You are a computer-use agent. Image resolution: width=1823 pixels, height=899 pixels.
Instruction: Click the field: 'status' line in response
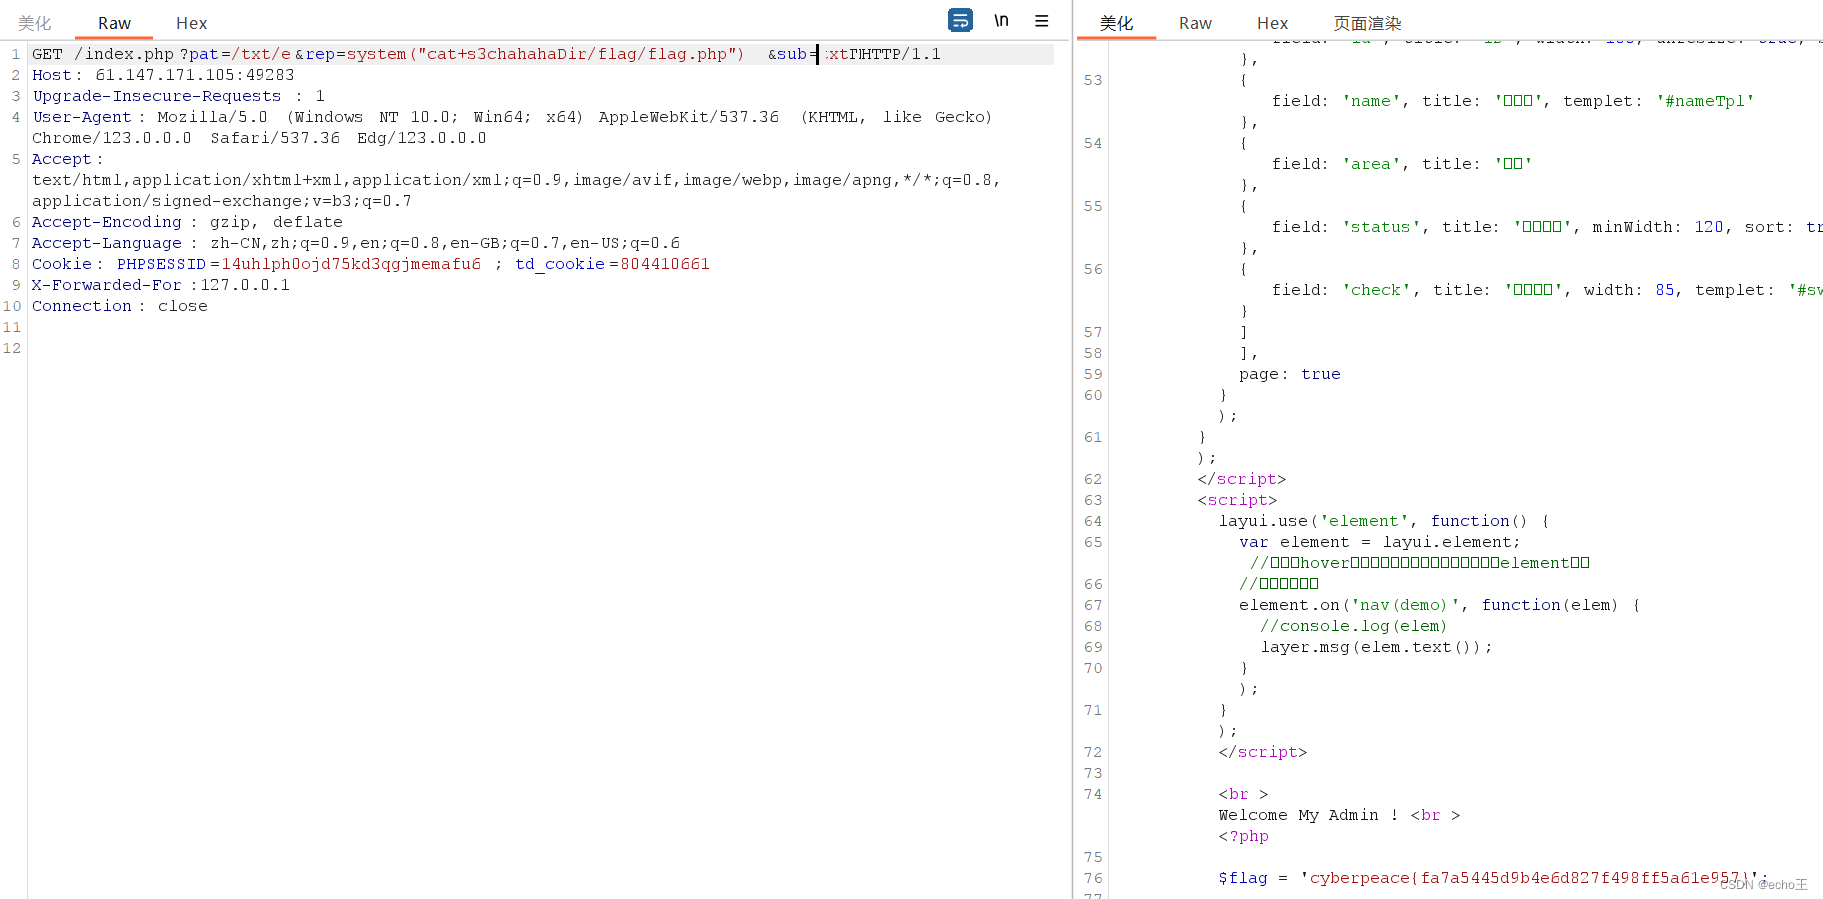(x=1546, y=227)
